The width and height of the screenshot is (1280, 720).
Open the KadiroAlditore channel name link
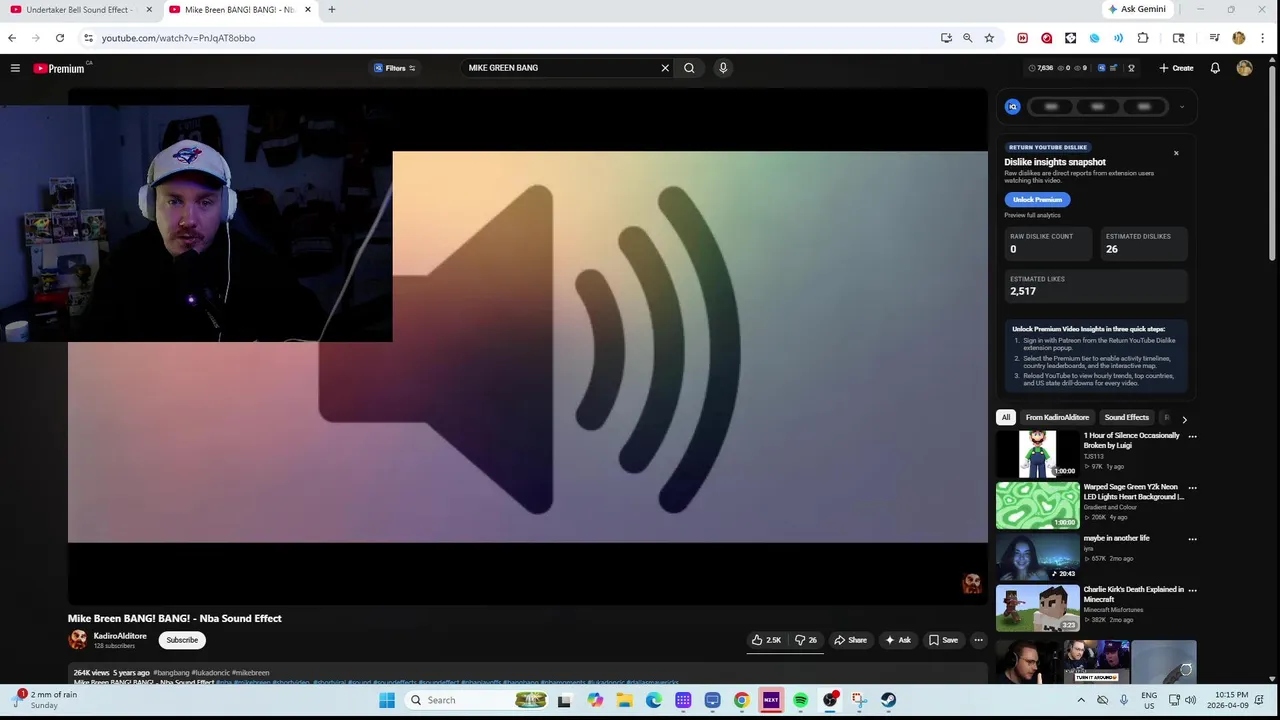point(120,636)
